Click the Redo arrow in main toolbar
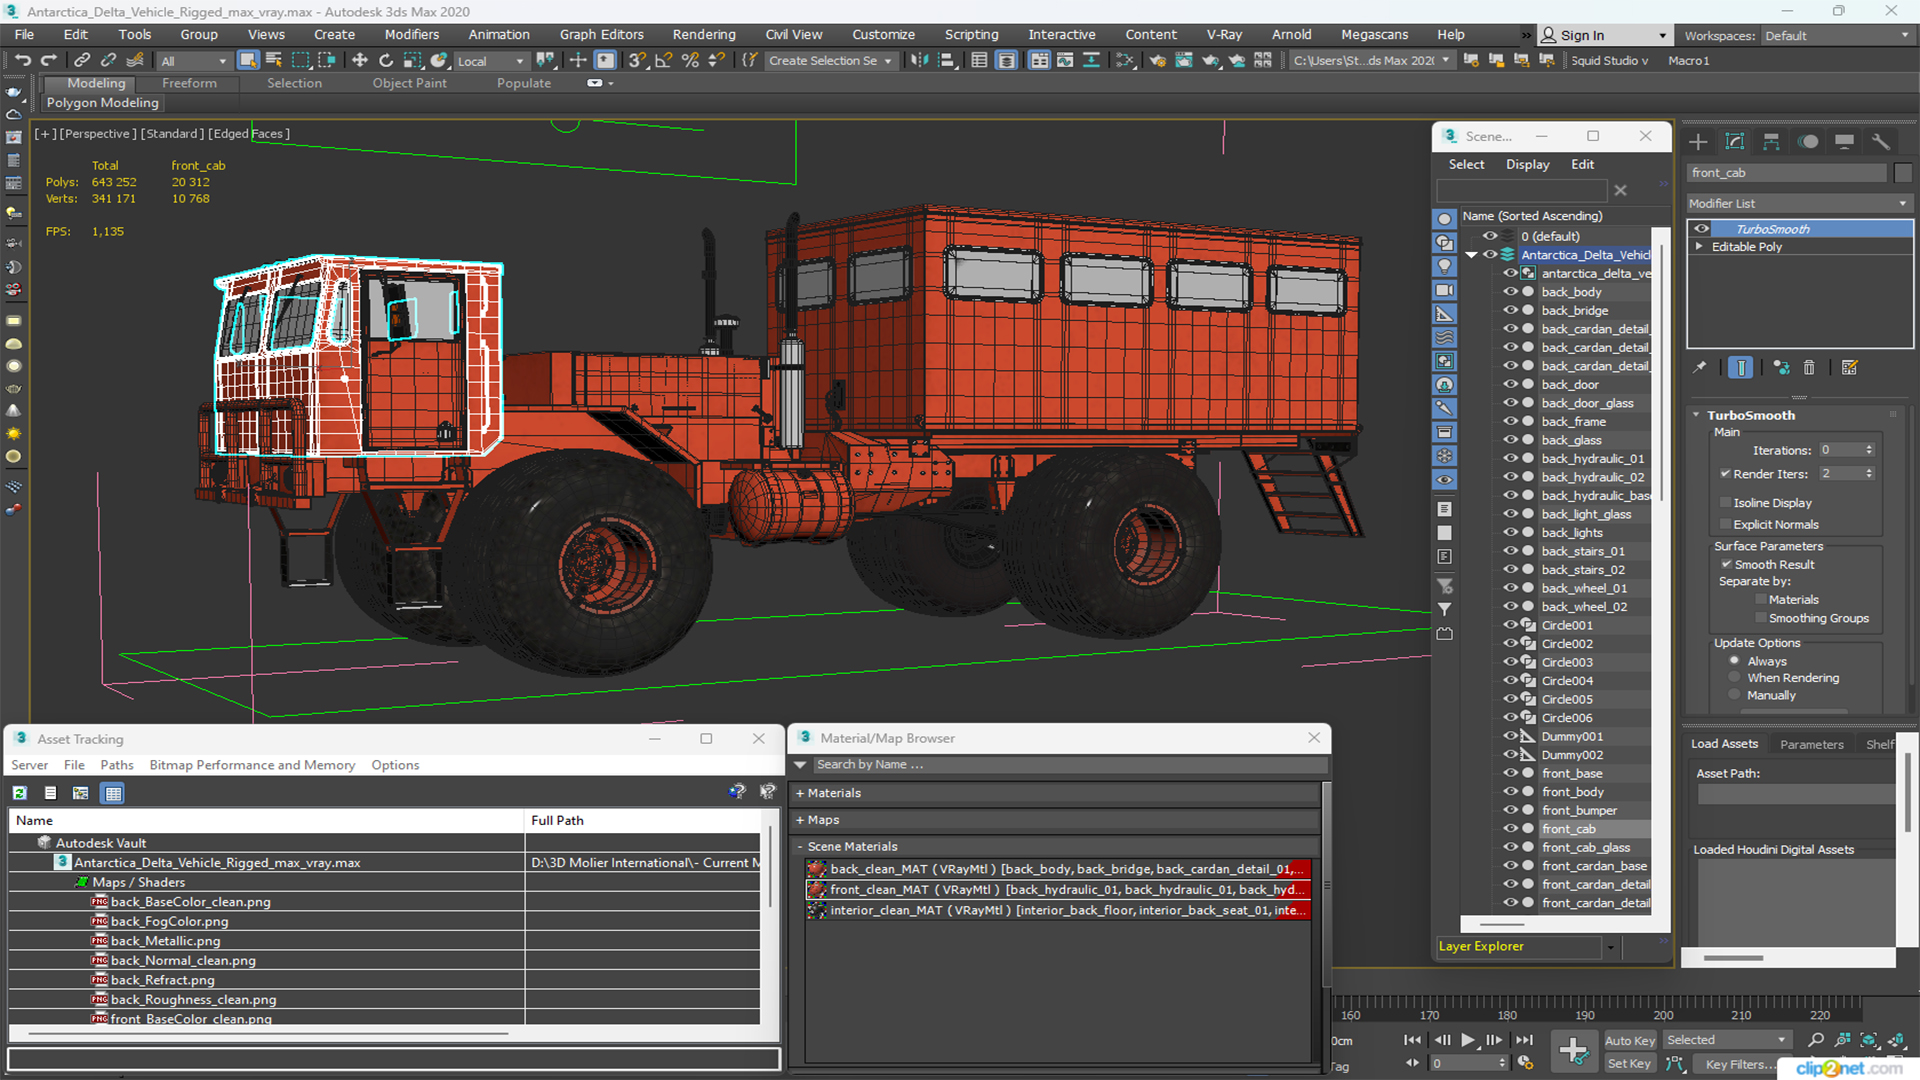The width and height of the screenshot is (1920, 1080). click(x=48, y=61)
